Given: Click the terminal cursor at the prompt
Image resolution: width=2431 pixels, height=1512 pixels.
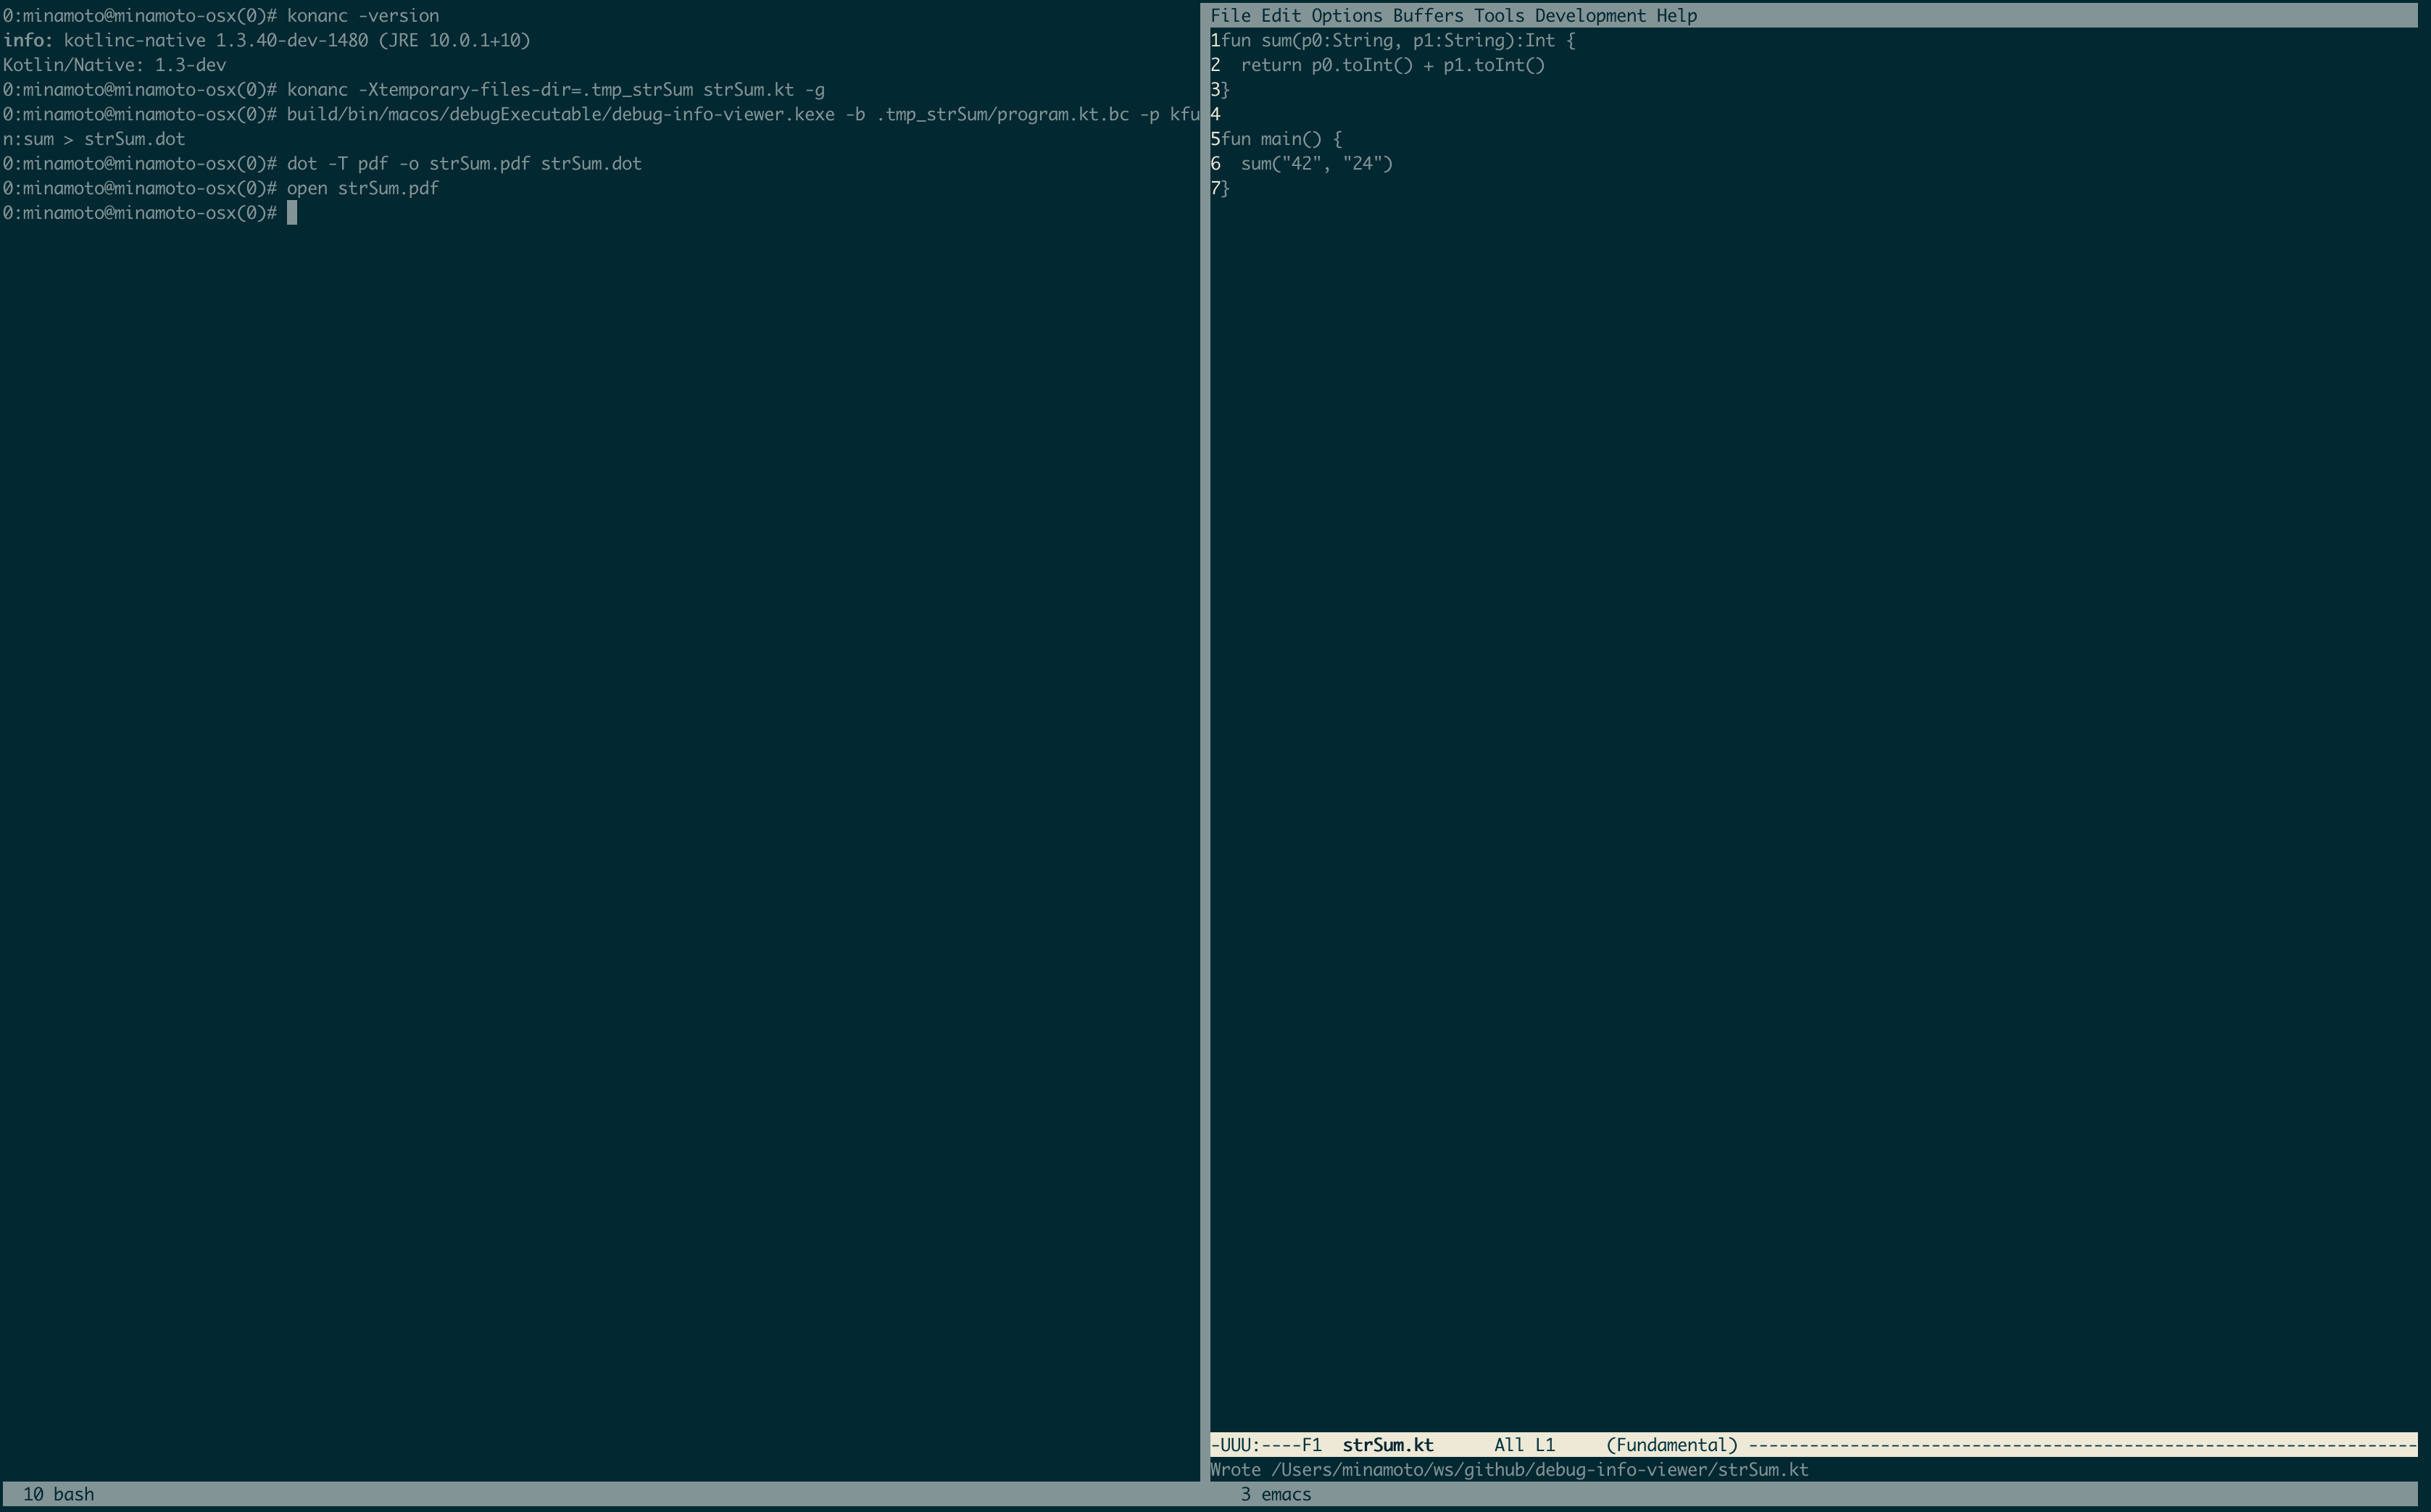Looking at the screenshot, I should 292,213.
